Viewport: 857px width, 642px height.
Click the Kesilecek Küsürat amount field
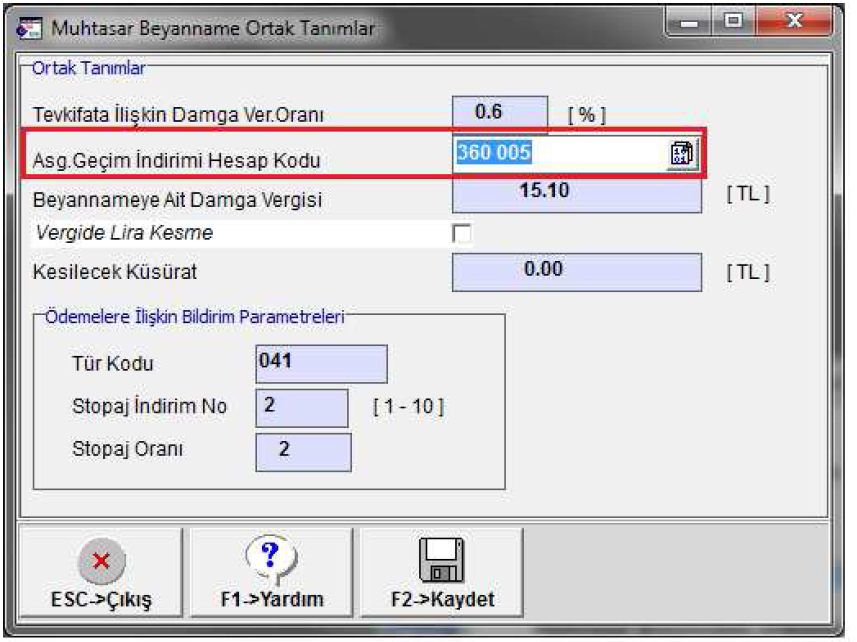pos(577,271)
